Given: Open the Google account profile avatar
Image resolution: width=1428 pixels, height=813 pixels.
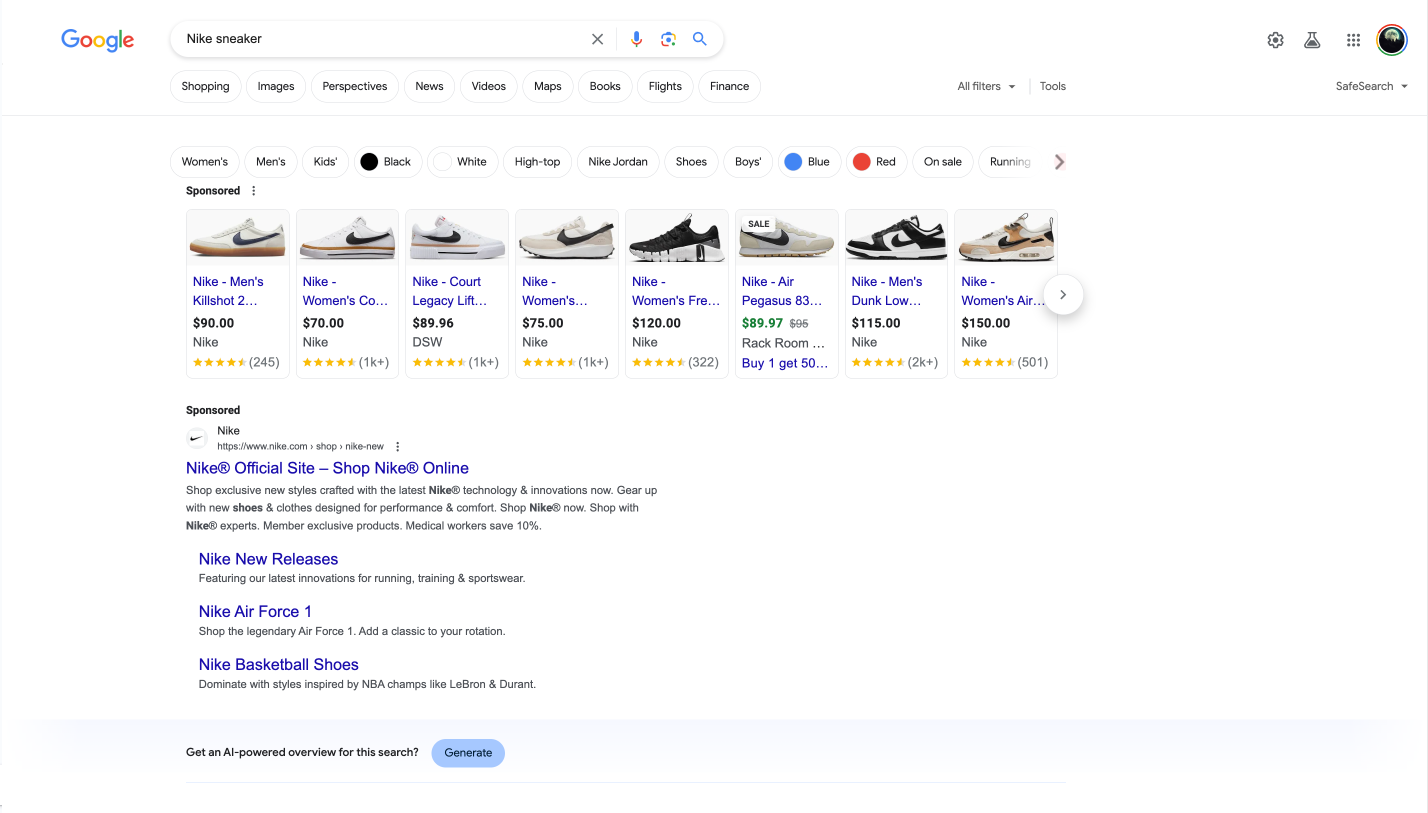Looking at the screenshot, I should pyautogui.click(x=1392, y=40).
